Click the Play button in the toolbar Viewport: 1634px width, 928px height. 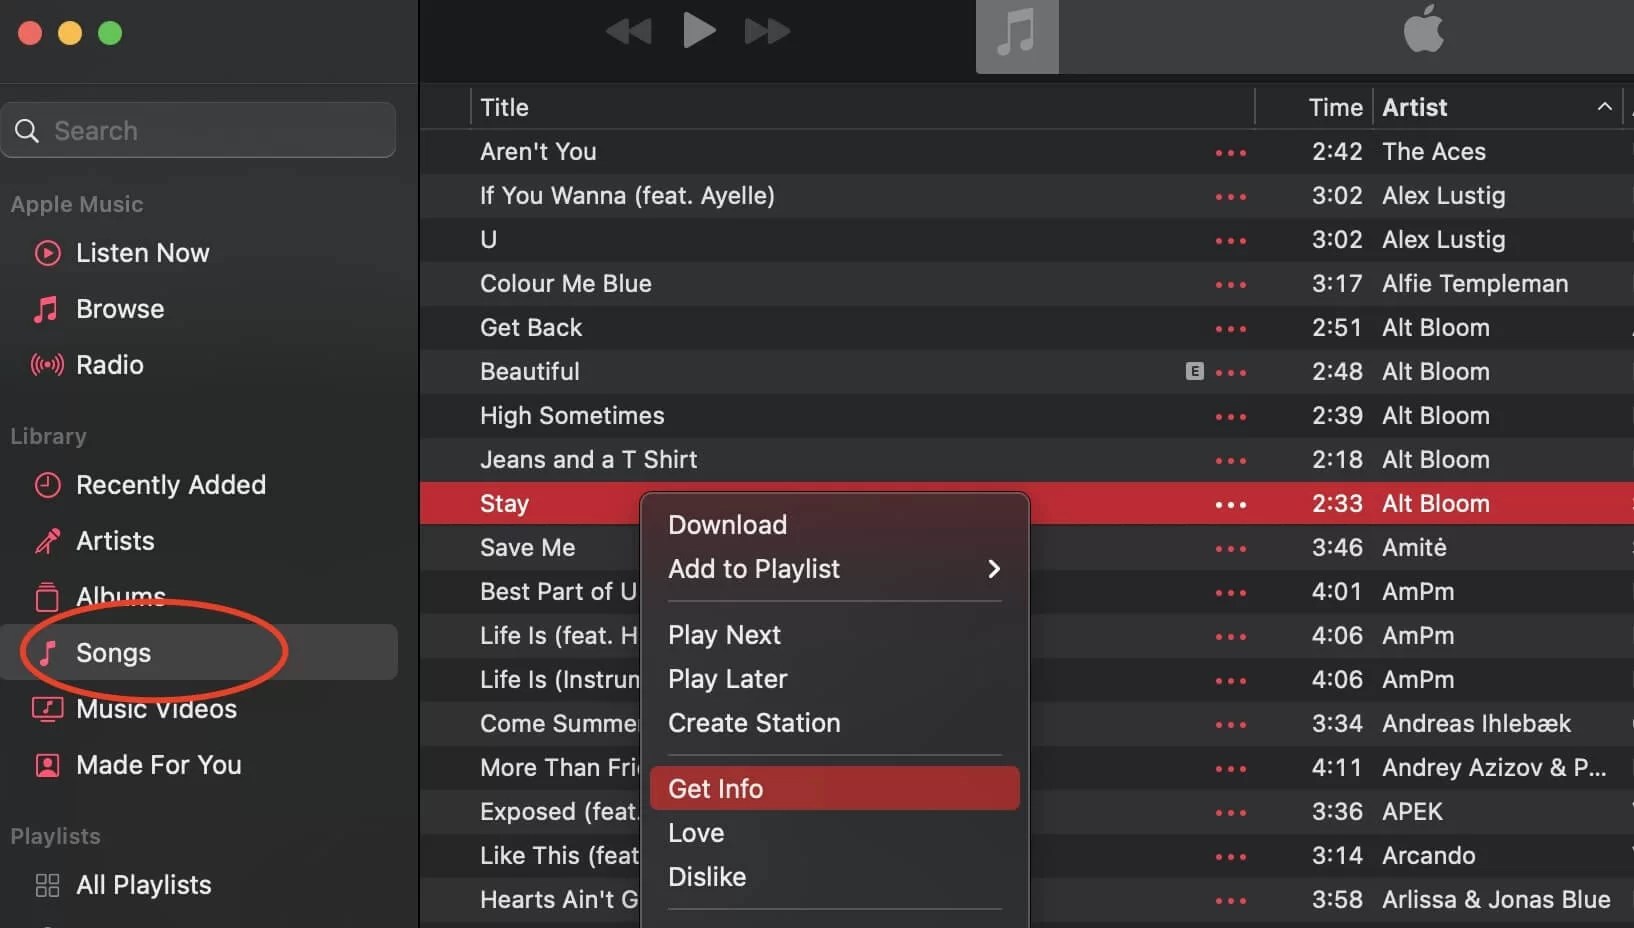point(699,30)
